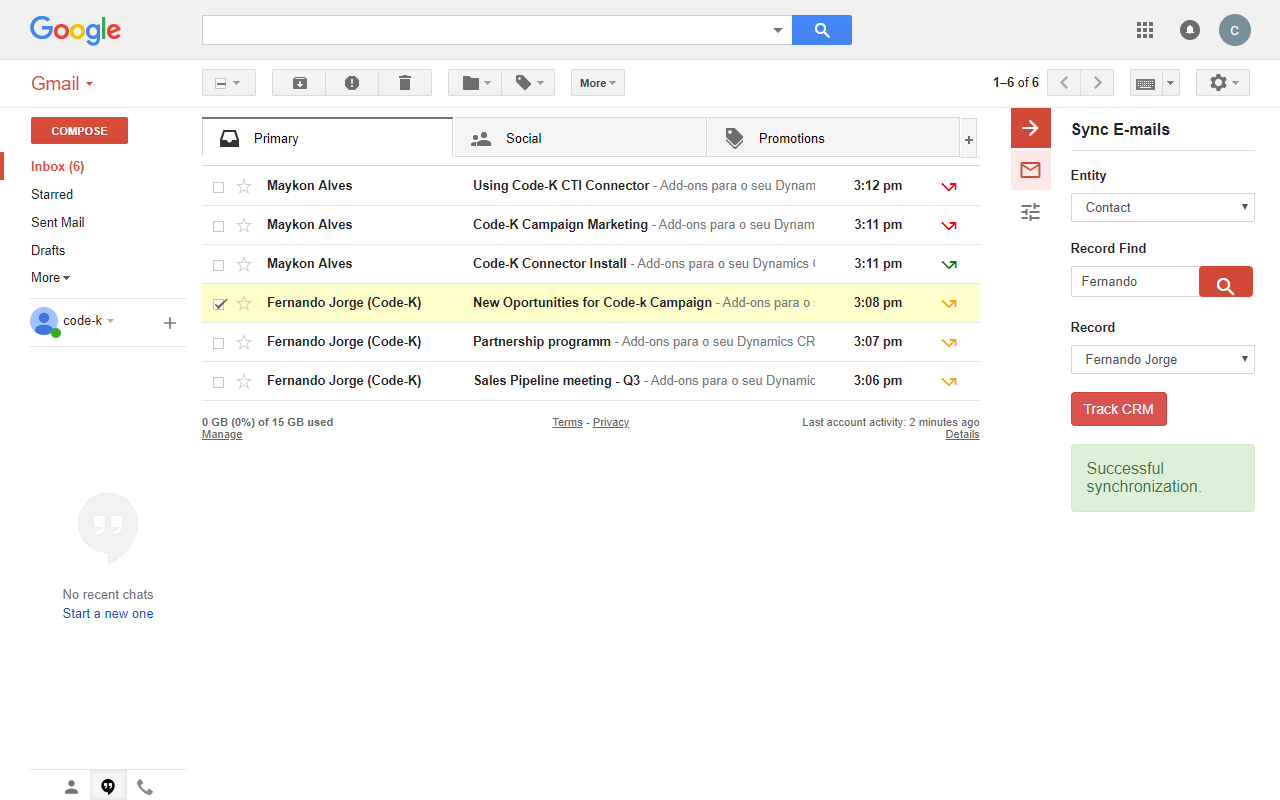This screenshot has height=800, width=1280.
Task: Check the Partnership programm email
Action: (x=219, y=343)
